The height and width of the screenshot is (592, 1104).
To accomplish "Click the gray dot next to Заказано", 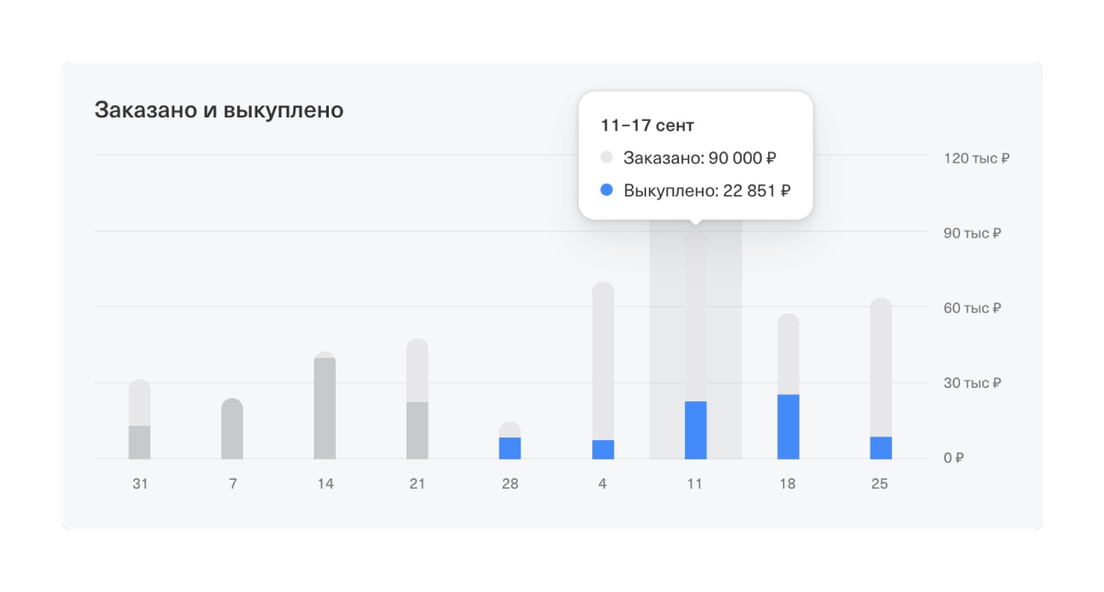I will point(606,157).
